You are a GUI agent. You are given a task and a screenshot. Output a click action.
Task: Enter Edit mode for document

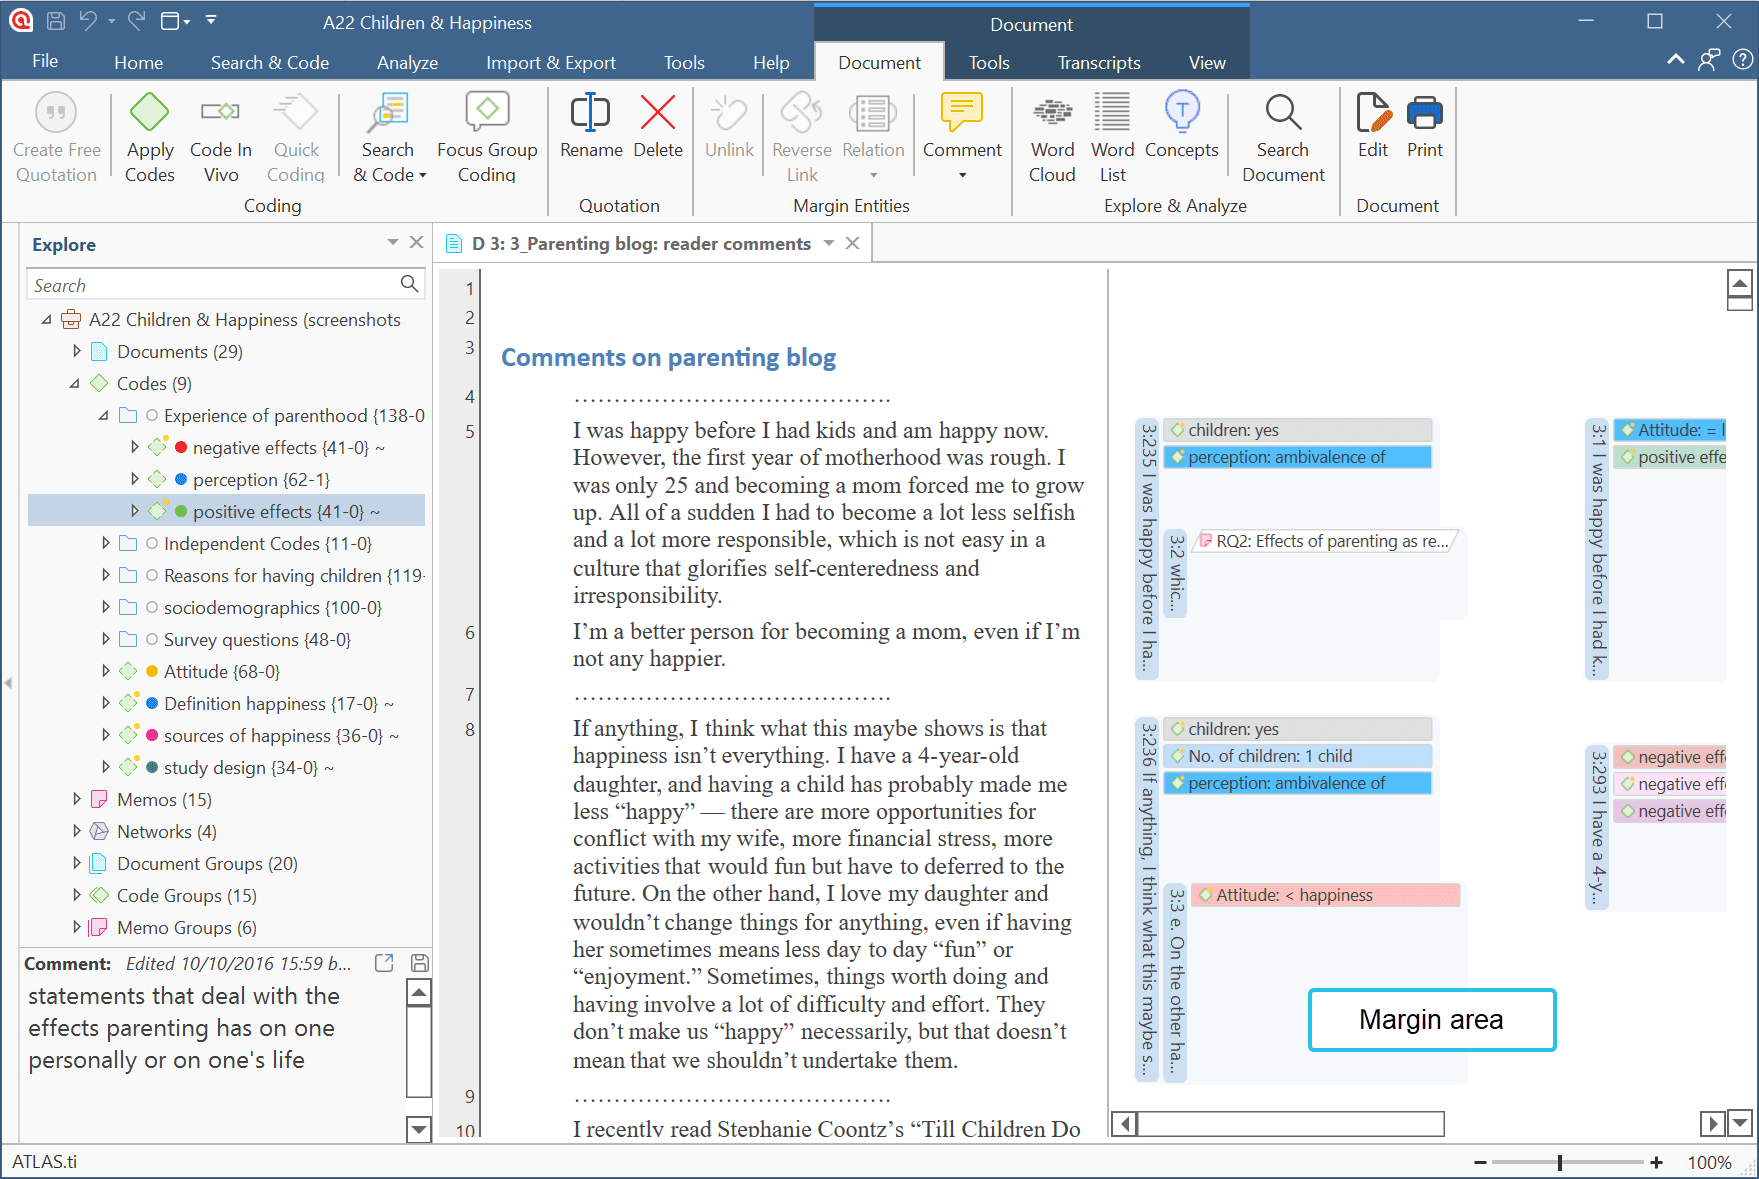tap(1373, 126)
